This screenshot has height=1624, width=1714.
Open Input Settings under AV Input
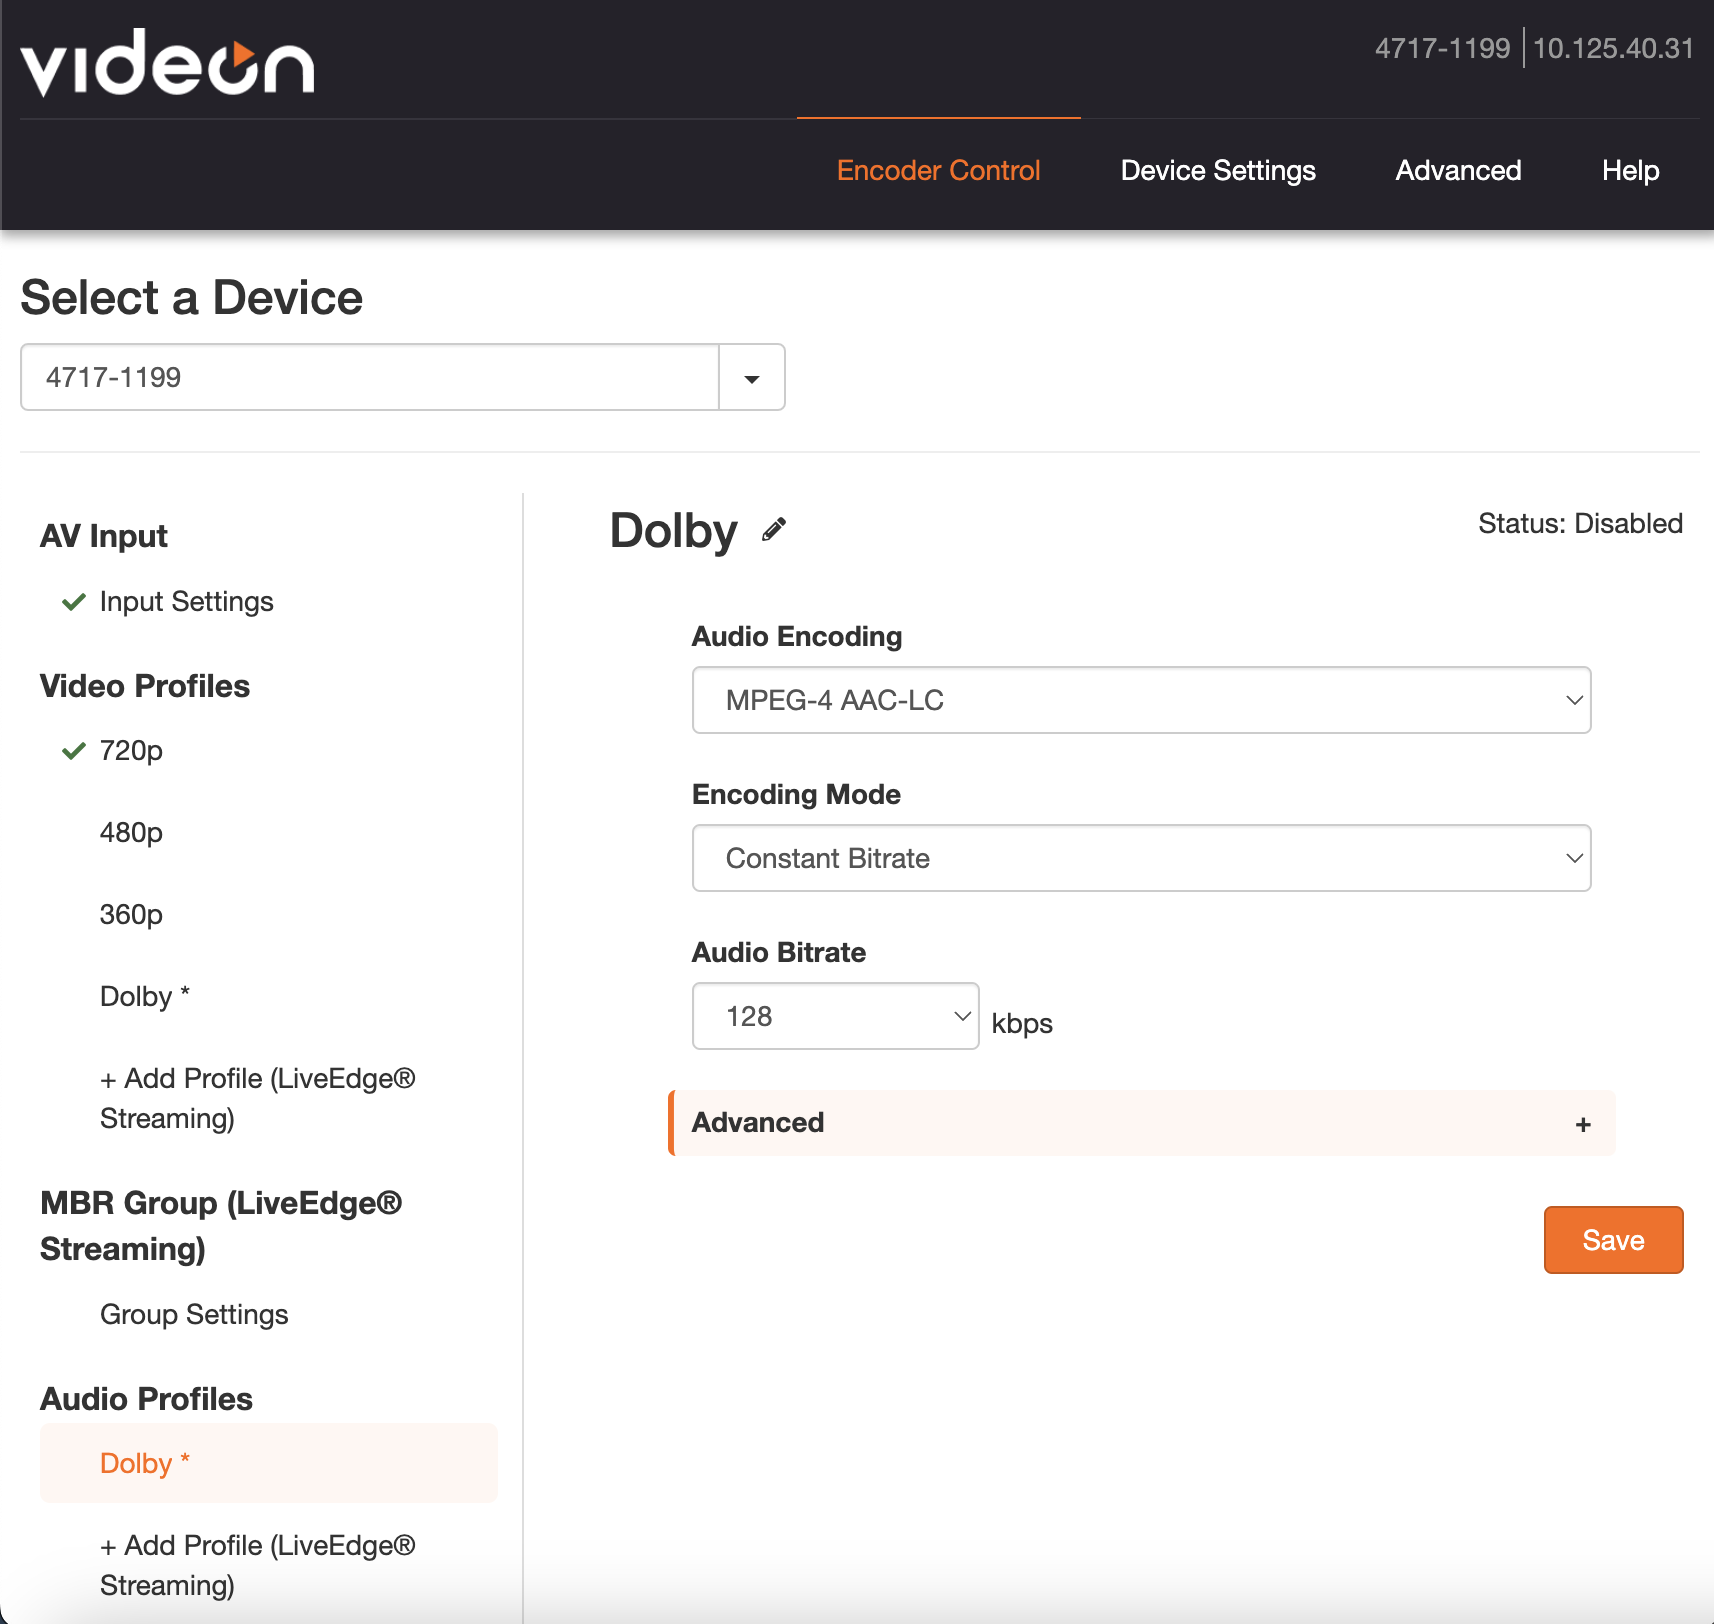click(186, 602)
